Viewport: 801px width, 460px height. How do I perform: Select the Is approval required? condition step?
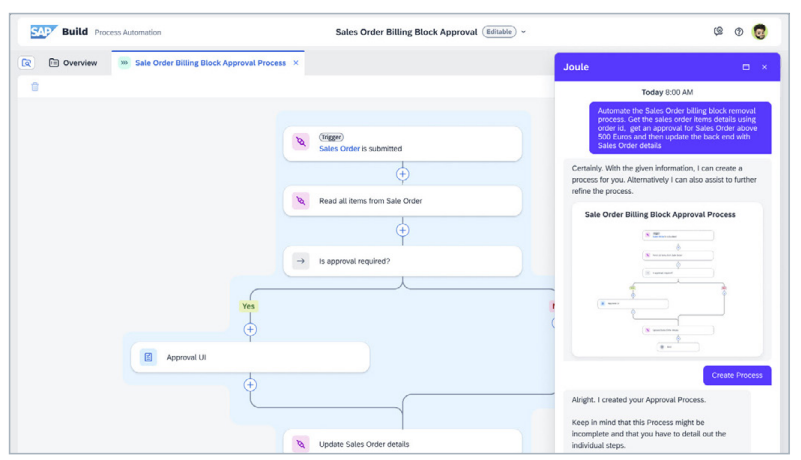click(x=403, y=261)
